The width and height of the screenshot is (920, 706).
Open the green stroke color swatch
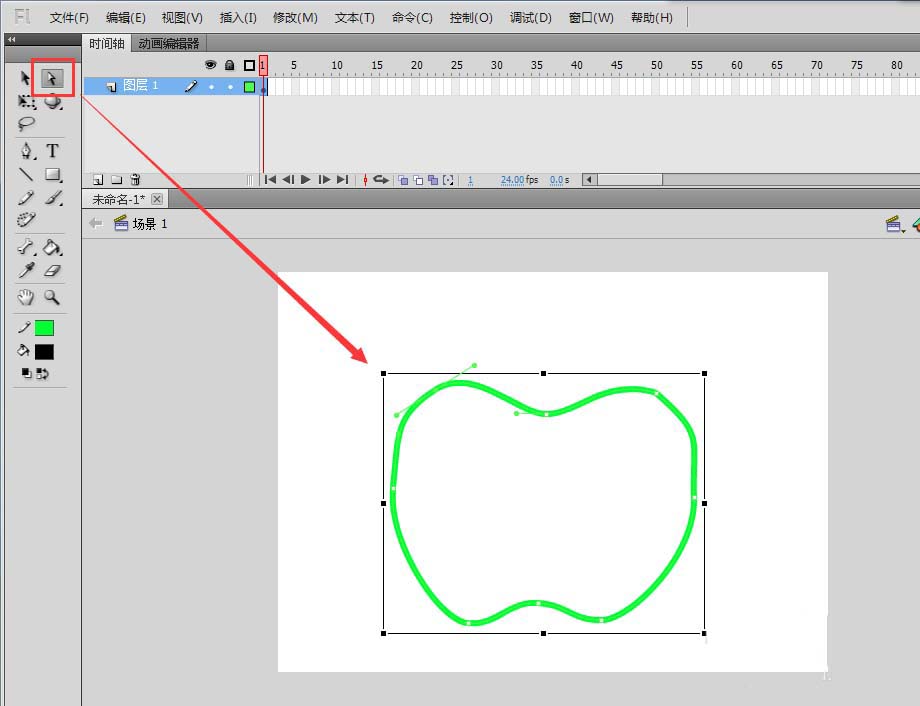pyautogui.click(x=44, y=328)
